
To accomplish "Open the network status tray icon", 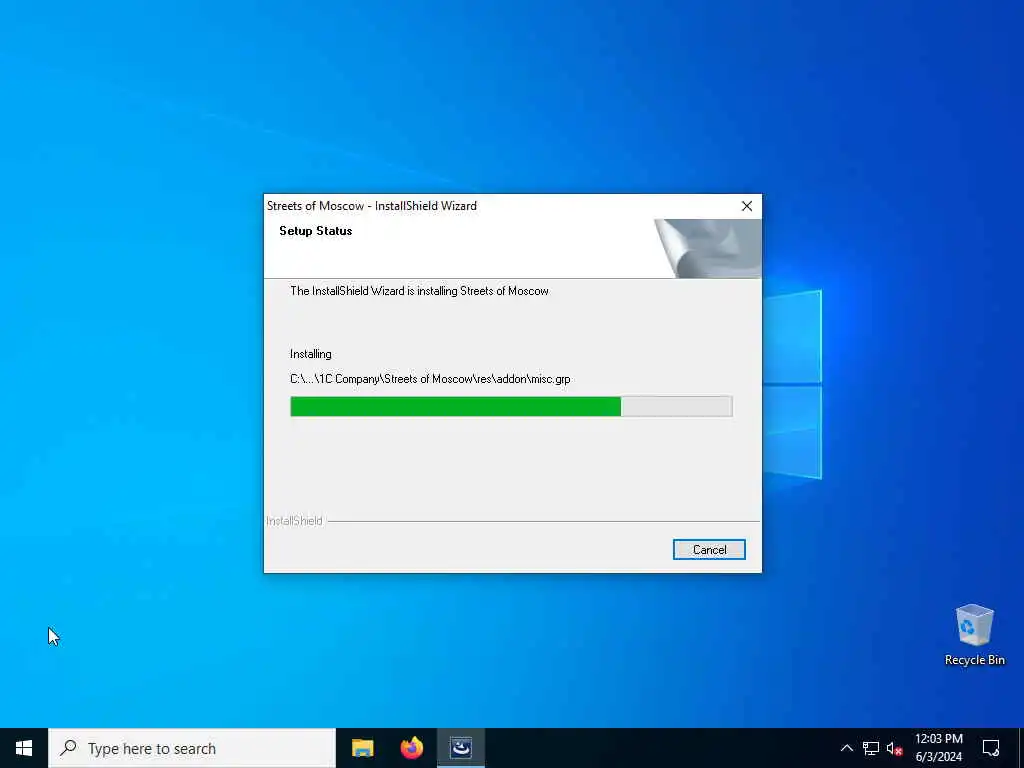I will tap(871, 748).
